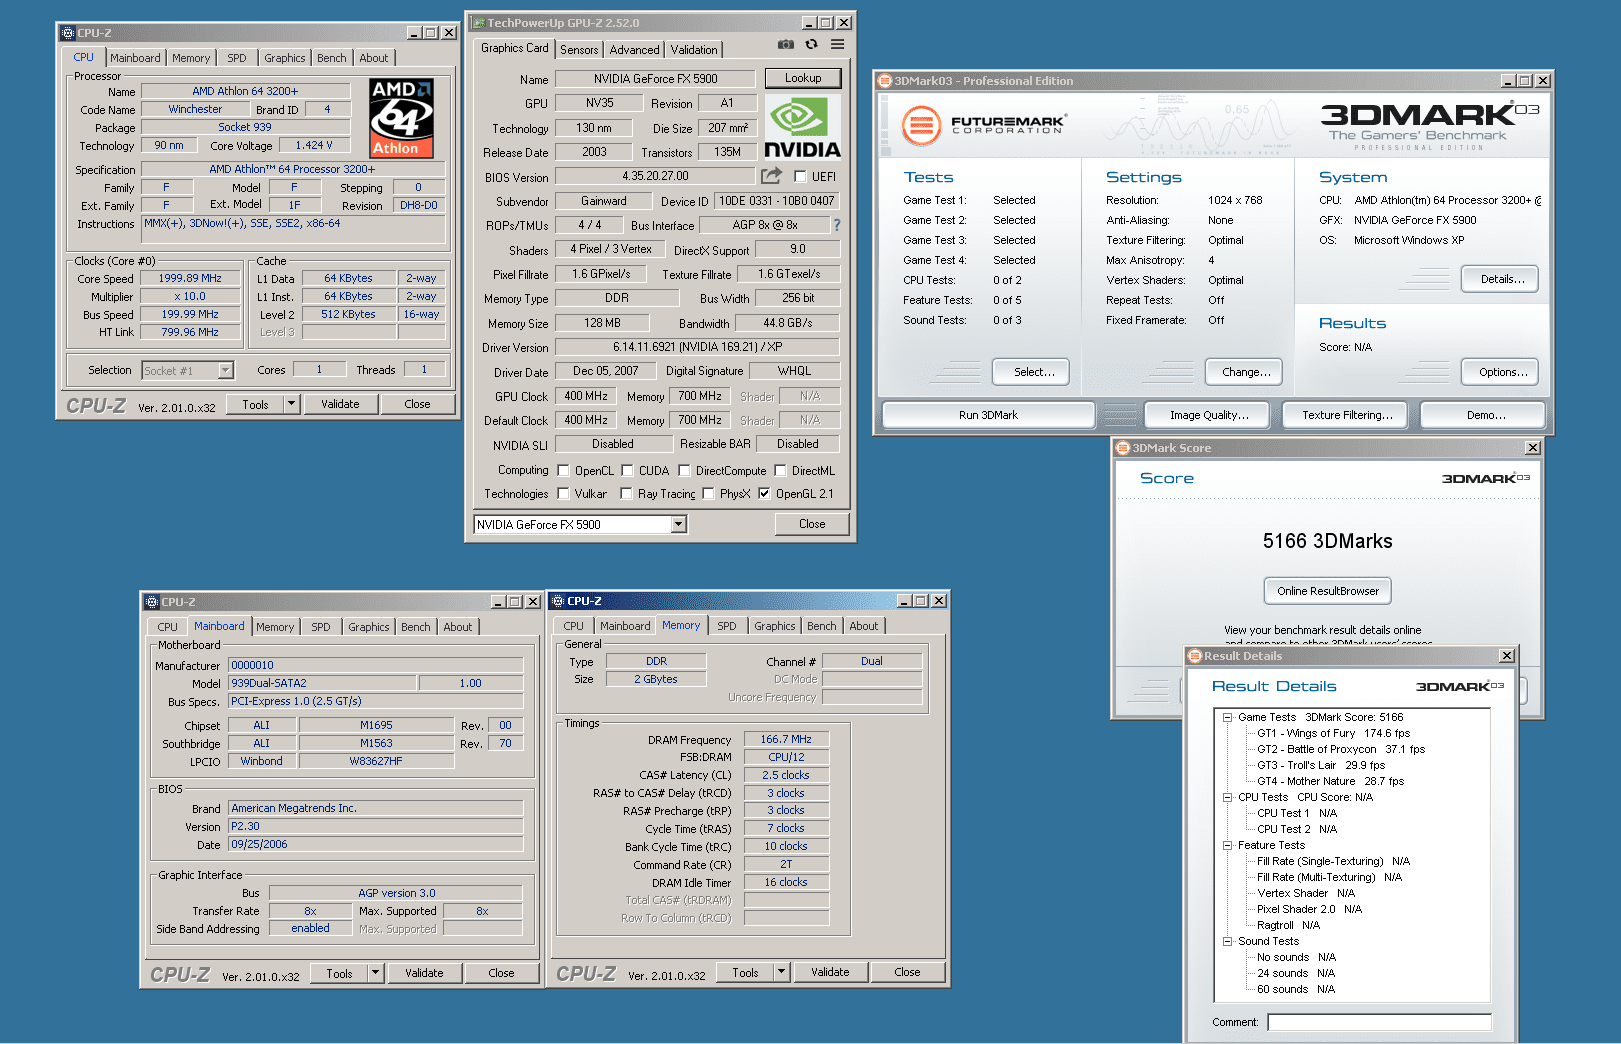The image size is (1621, 1044).
Task: Toggle the CUDA checkbox
Action: [627, 470]
